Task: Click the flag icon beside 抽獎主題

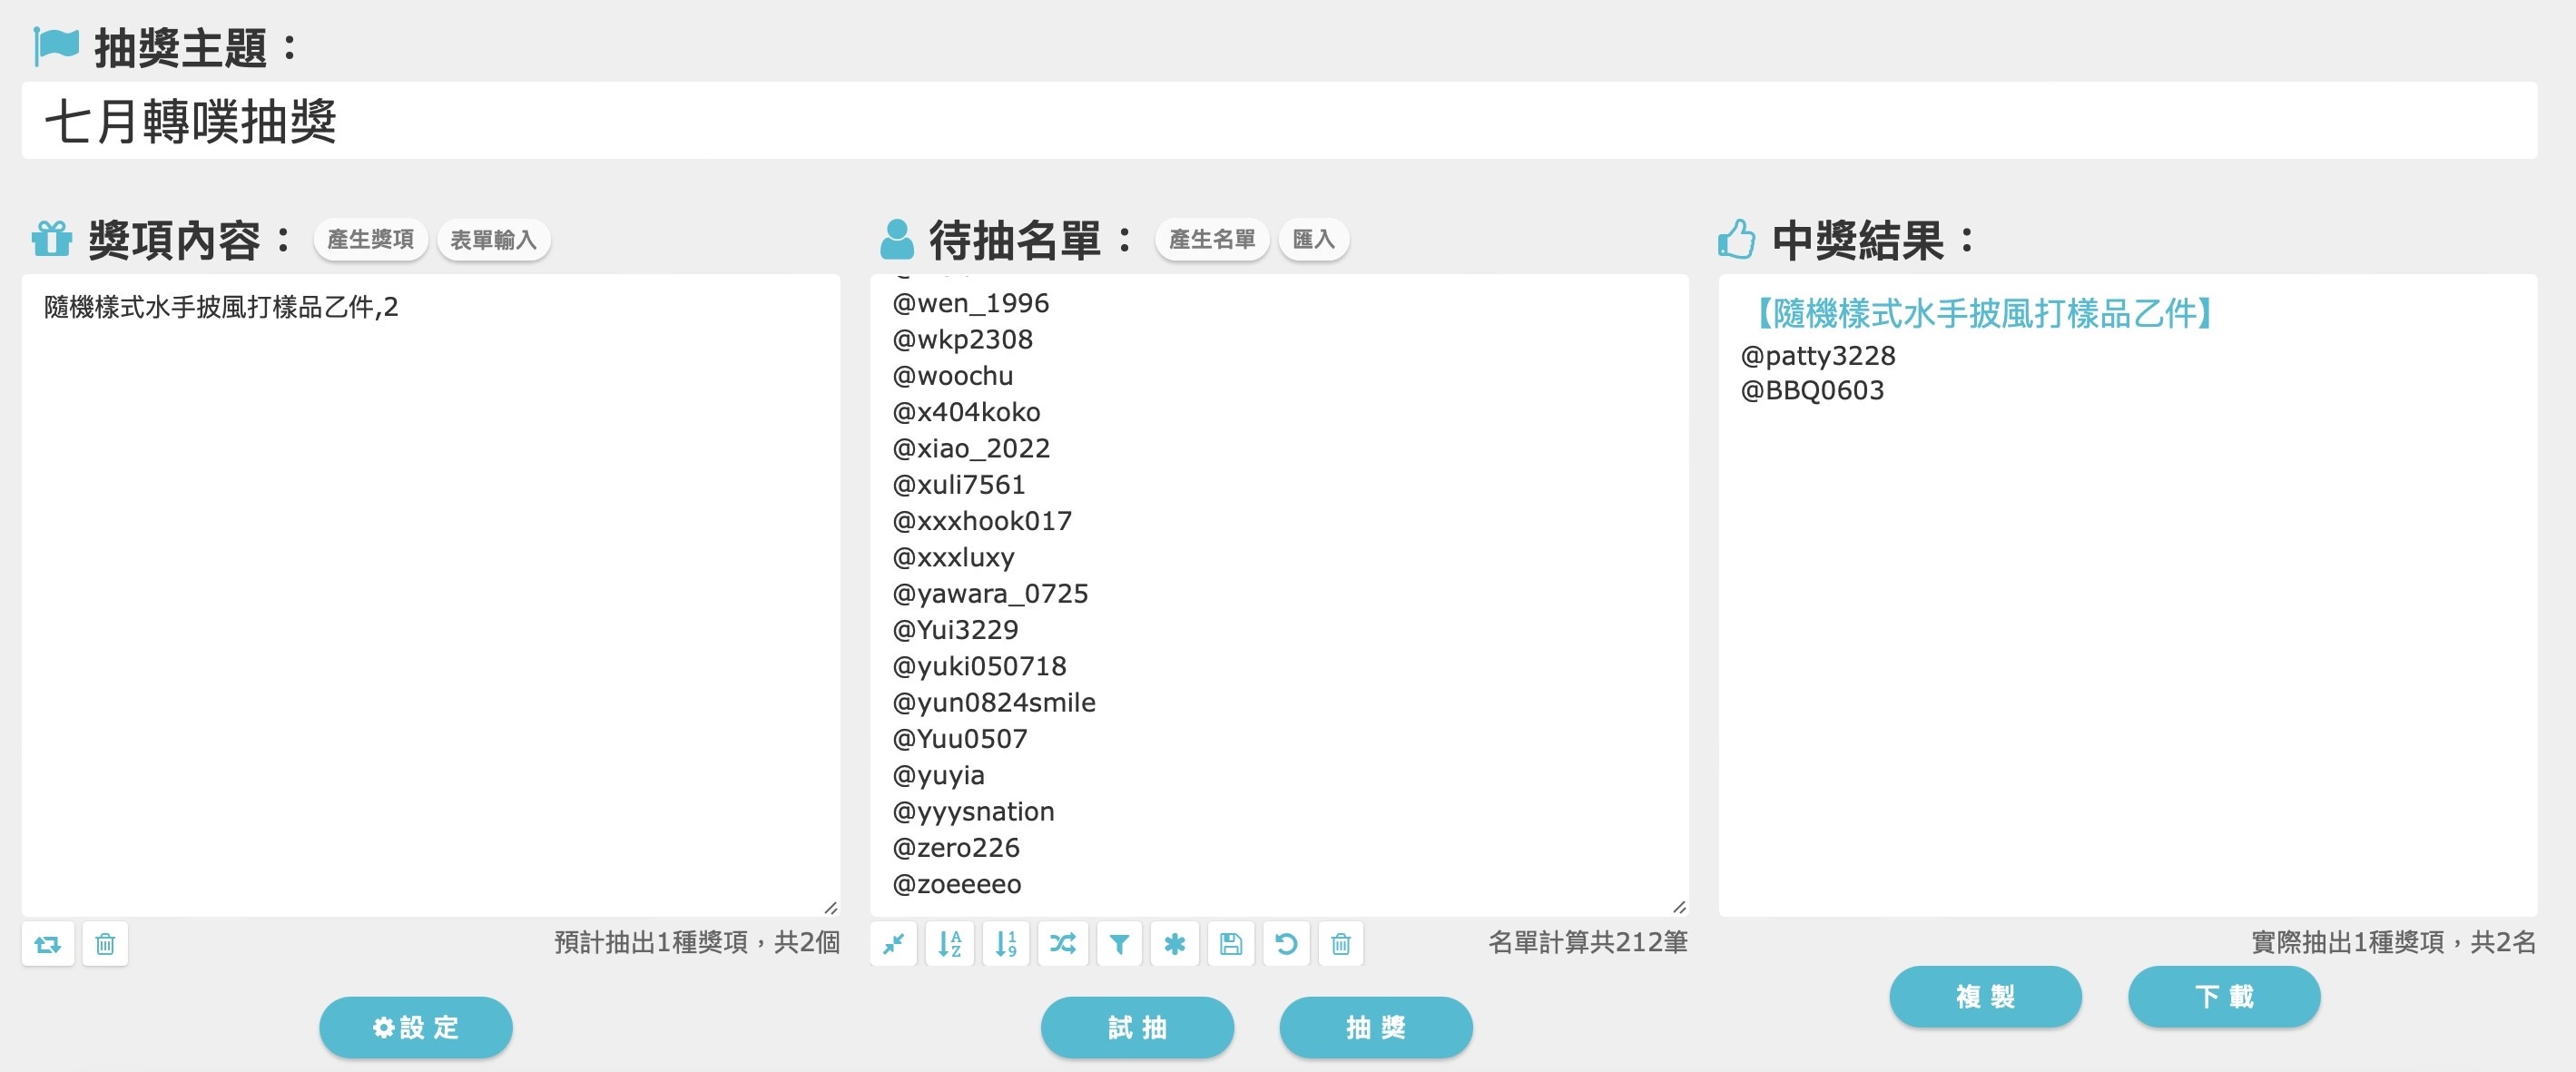Action: (56, 46)
